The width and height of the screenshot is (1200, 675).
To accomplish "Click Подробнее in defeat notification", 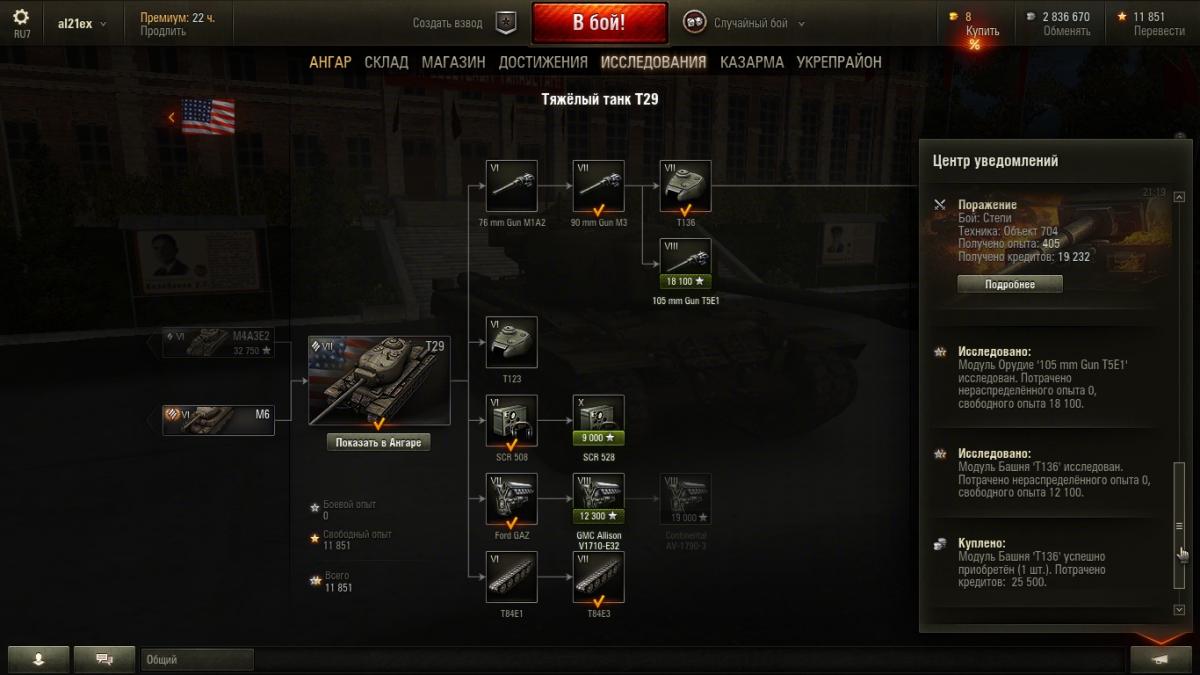I will click(x=1010, y=284).
